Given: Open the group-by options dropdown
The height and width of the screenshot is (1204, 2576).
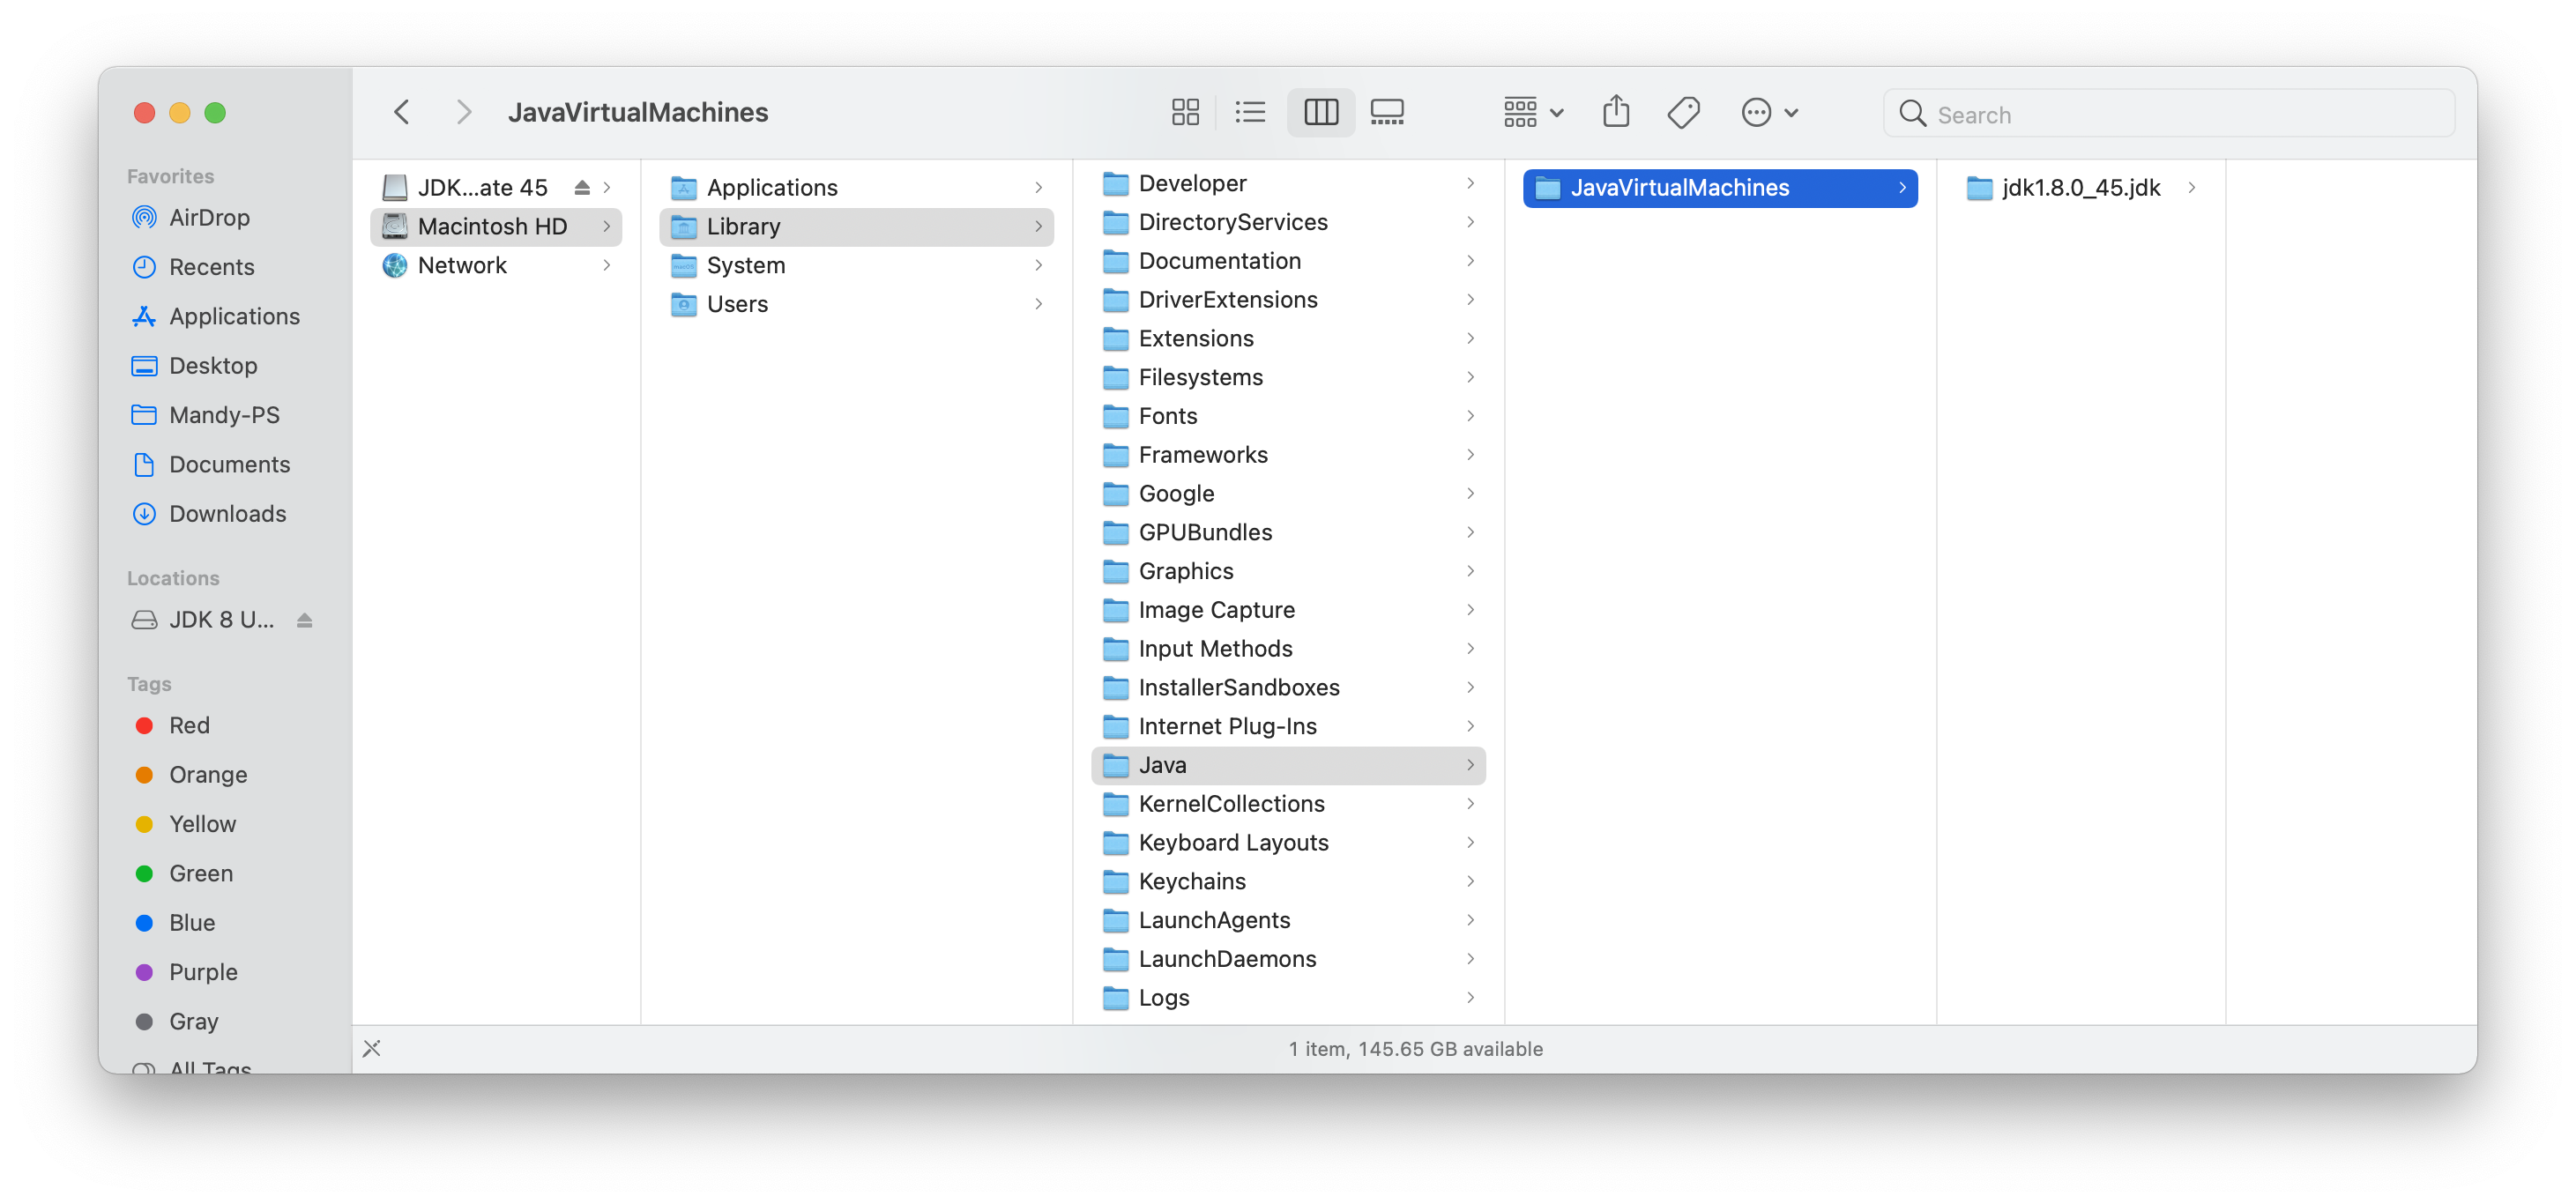Looking at the screenshot, I should pyautogui.click(x=1533, y=112).
